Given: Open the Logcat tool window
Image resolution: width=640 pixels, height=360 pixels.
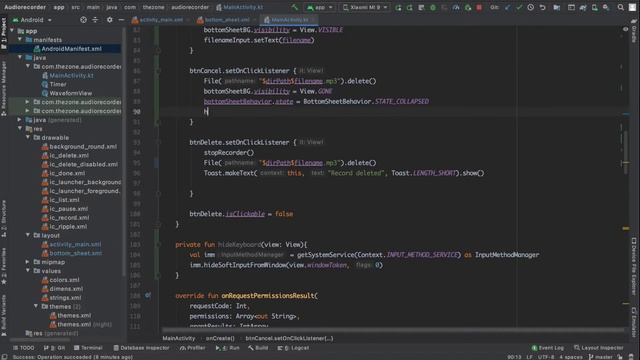Looking at the screenshot, I should click(x=293, y=348).
